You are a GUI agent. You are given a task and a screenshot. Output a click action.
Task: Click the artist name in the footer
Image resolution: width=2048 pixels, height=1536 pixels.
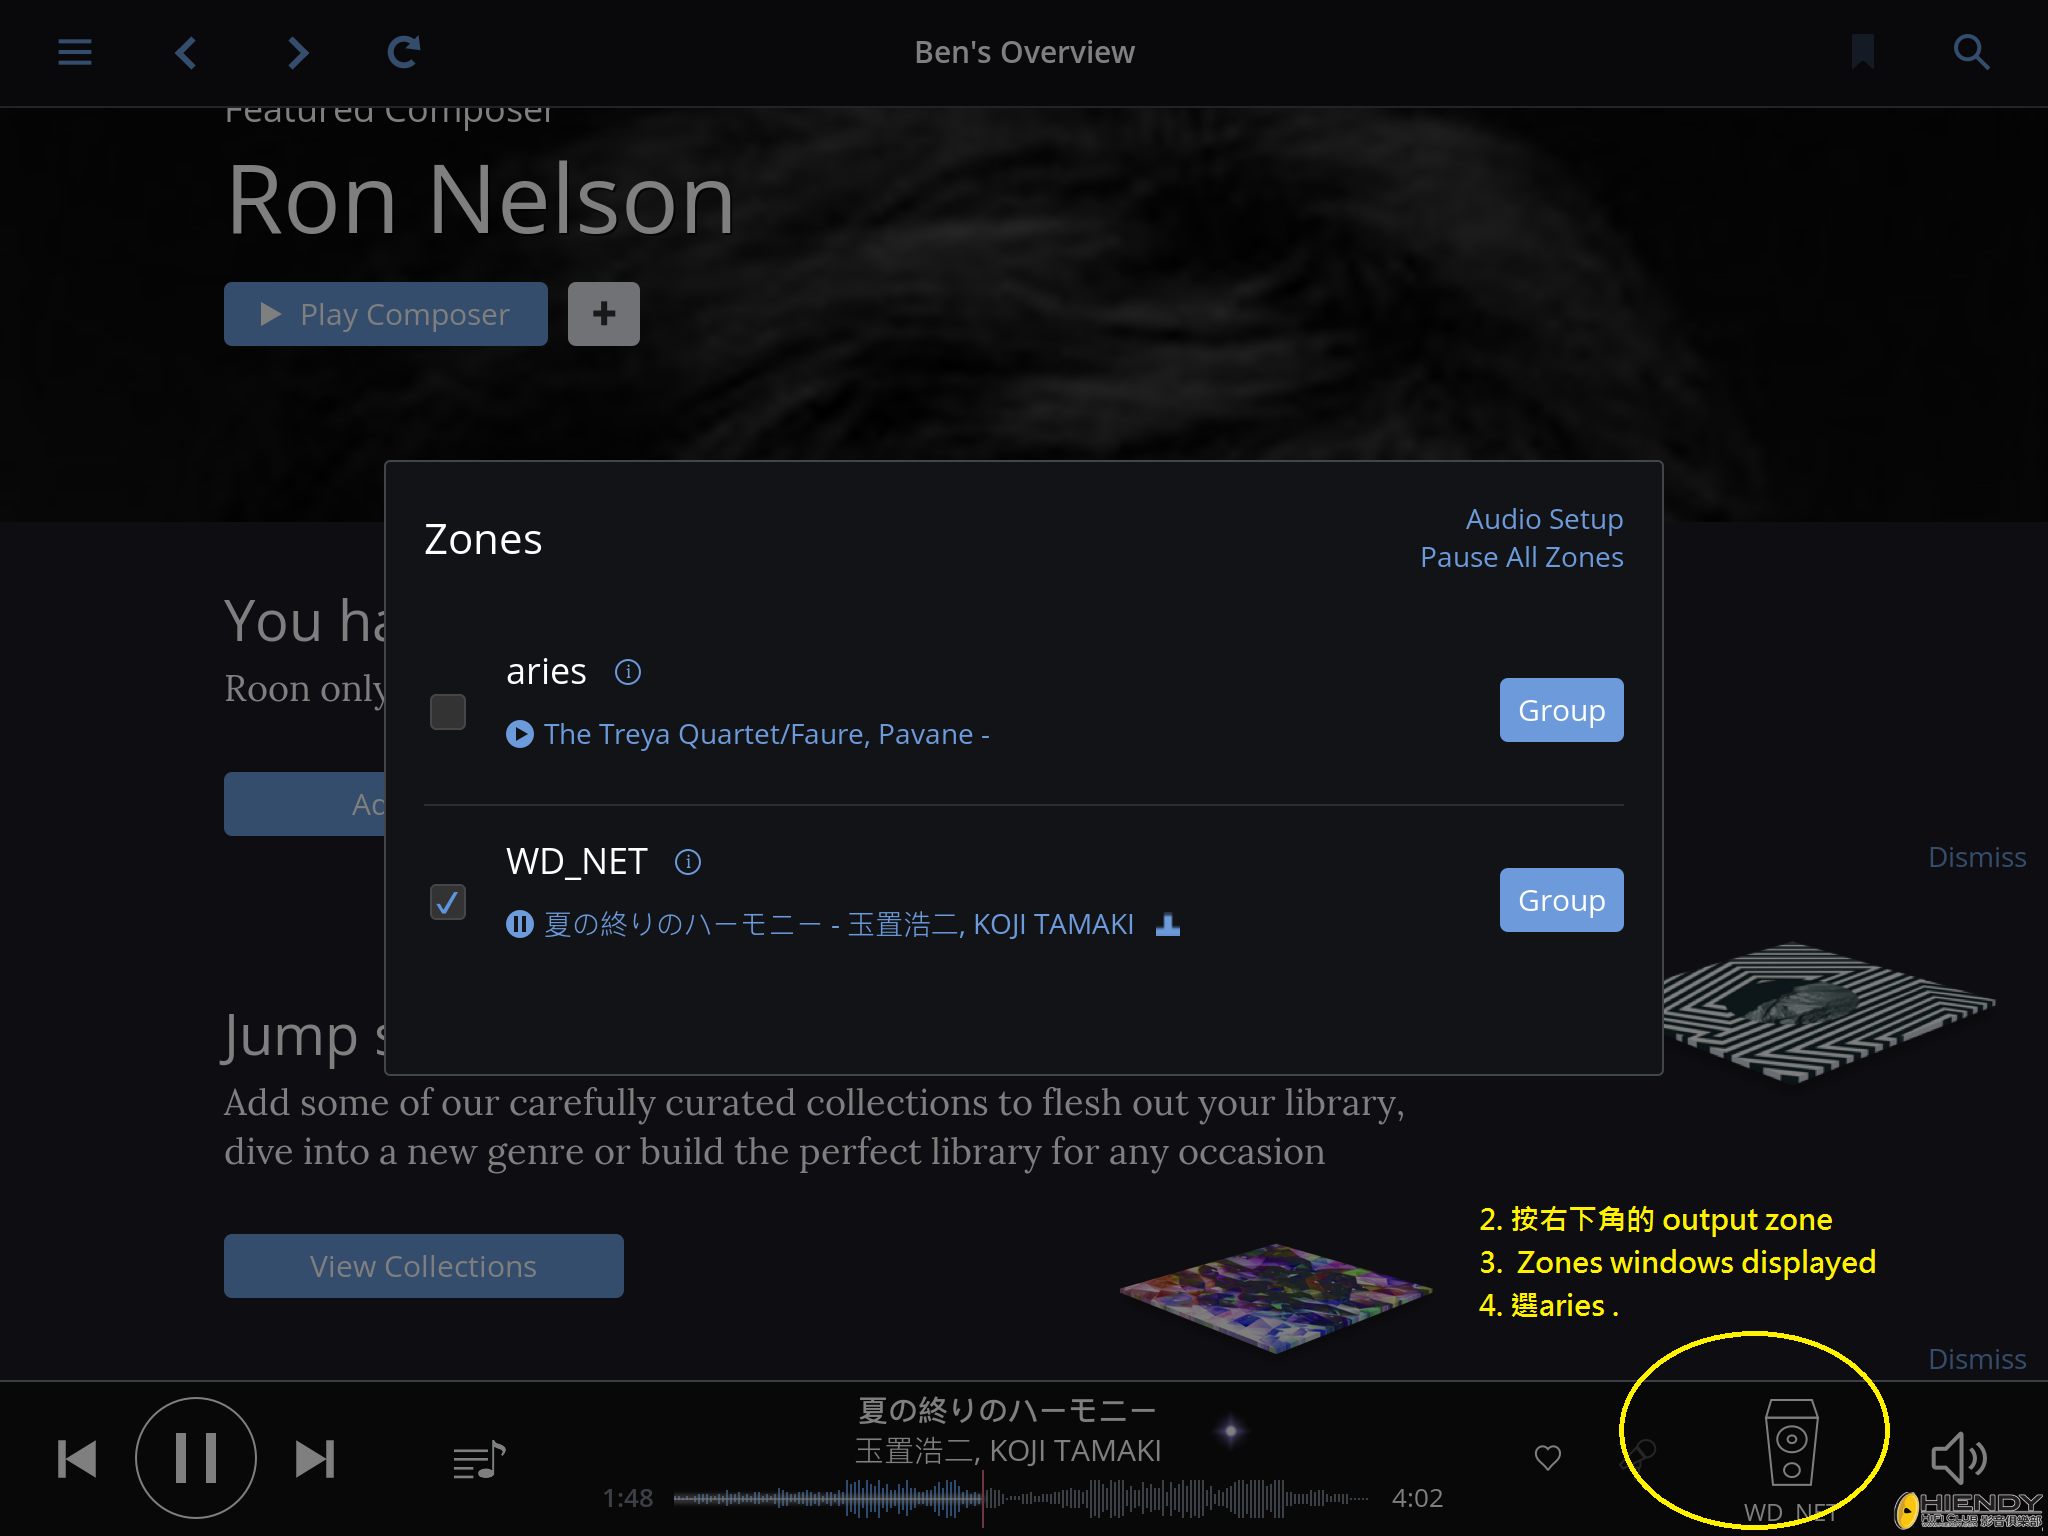pyautogui.click(x=1008, y=1450)
